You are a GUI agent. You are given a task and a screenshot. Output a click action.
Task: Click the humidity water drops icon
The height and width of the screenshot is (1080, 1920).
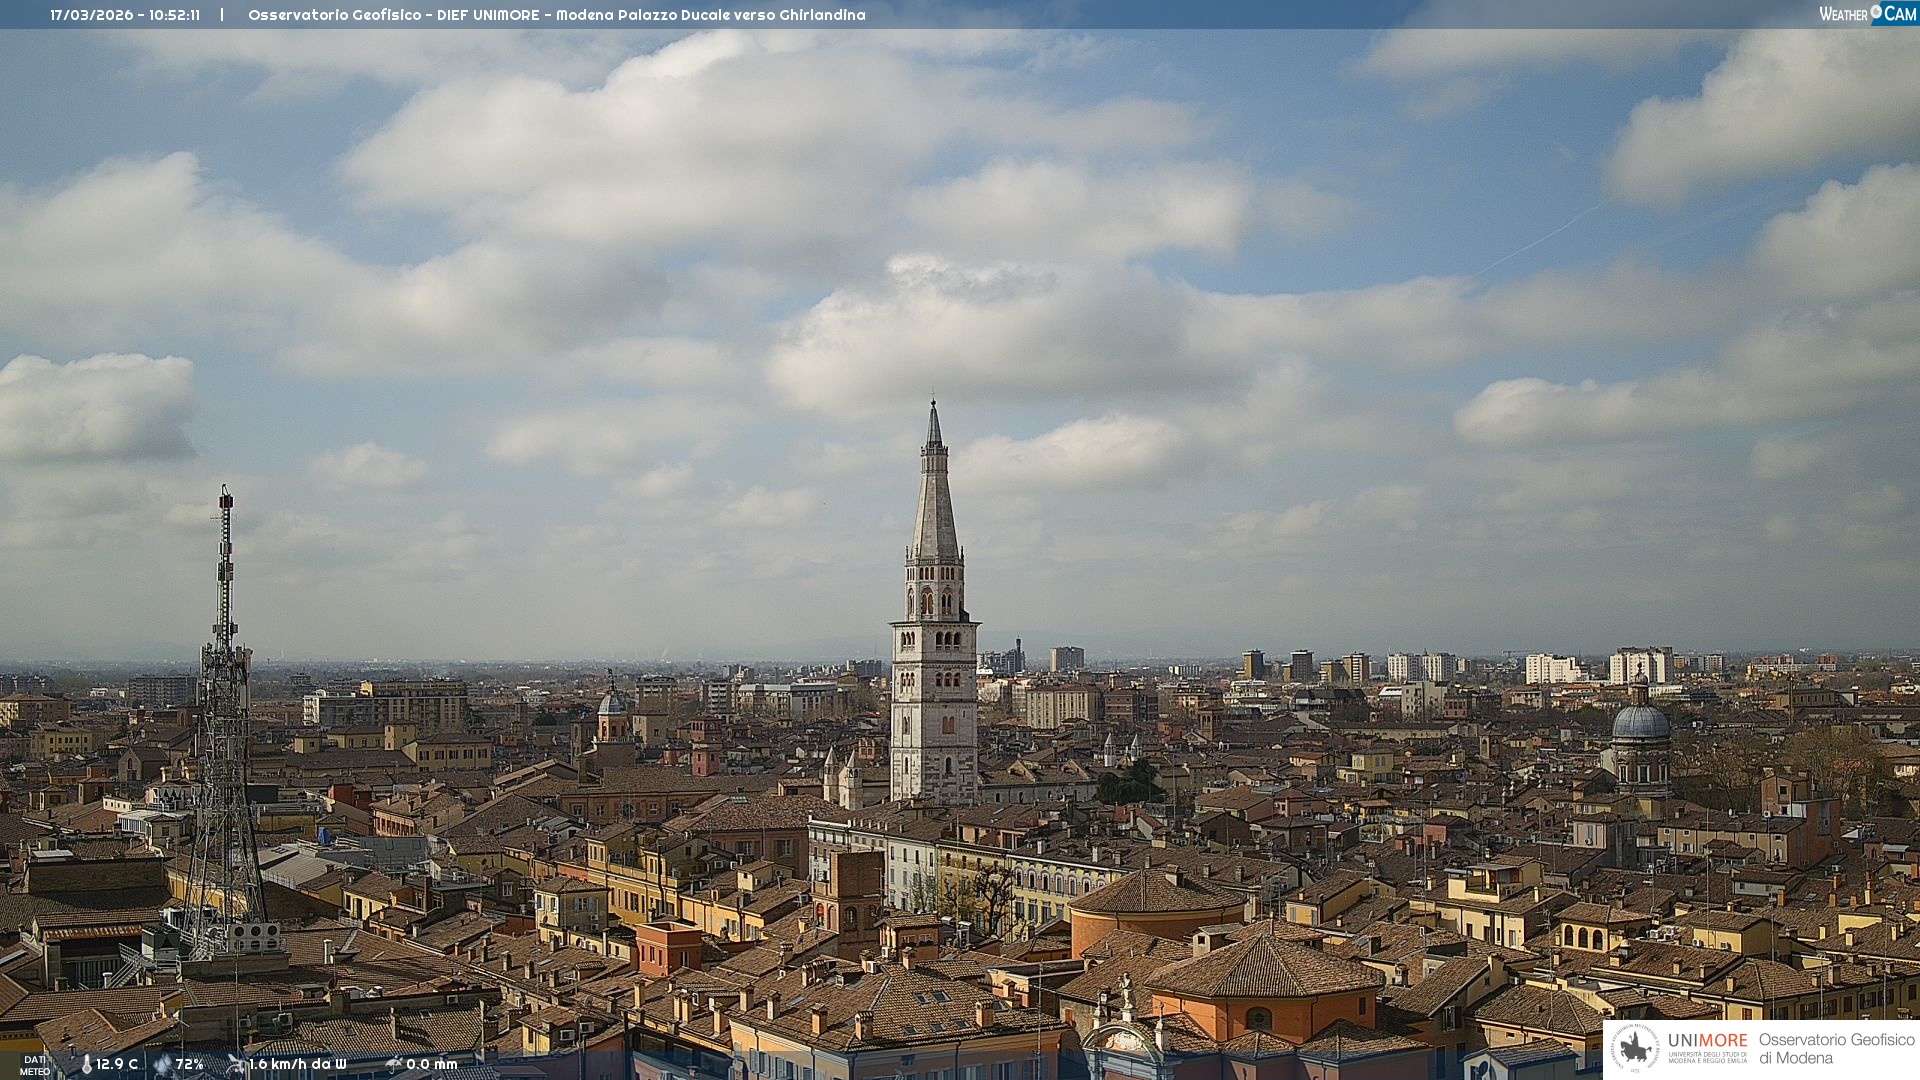[x=162, y=1065]
